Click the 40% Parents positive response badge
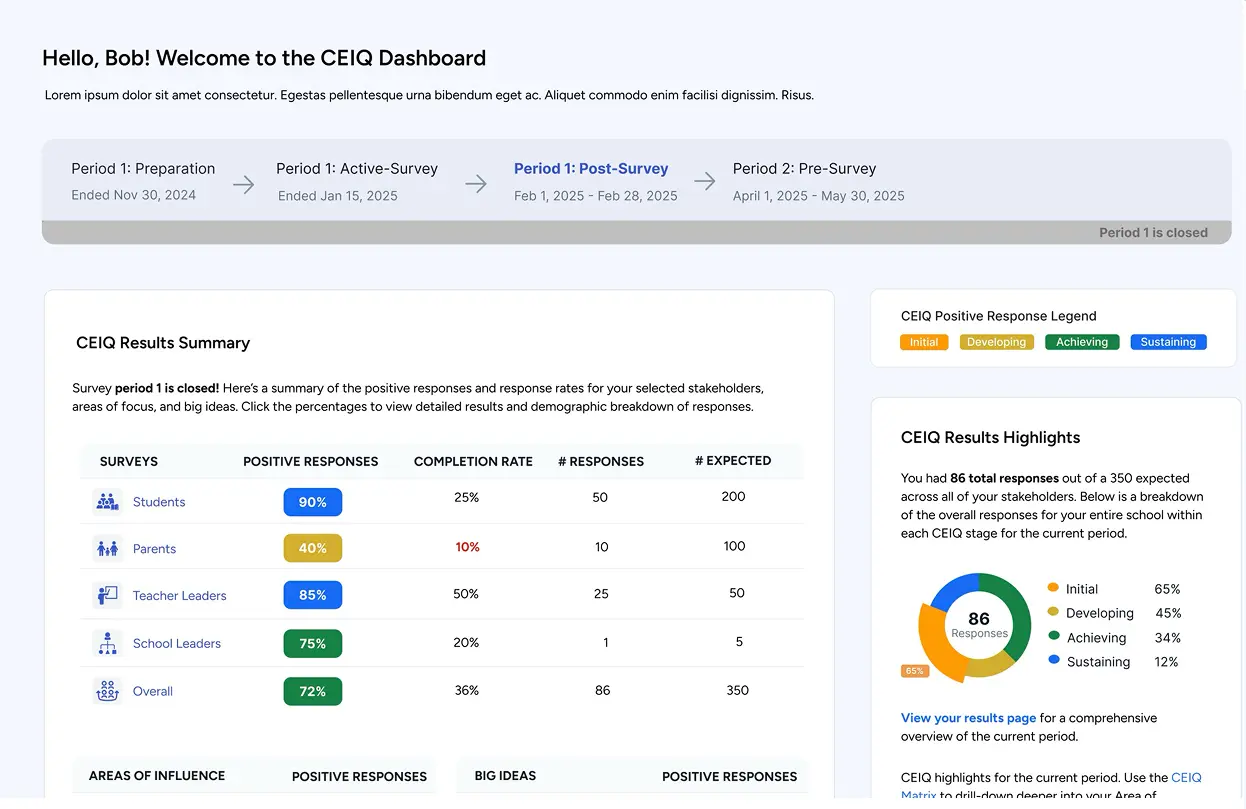 [x=312, y=548]
